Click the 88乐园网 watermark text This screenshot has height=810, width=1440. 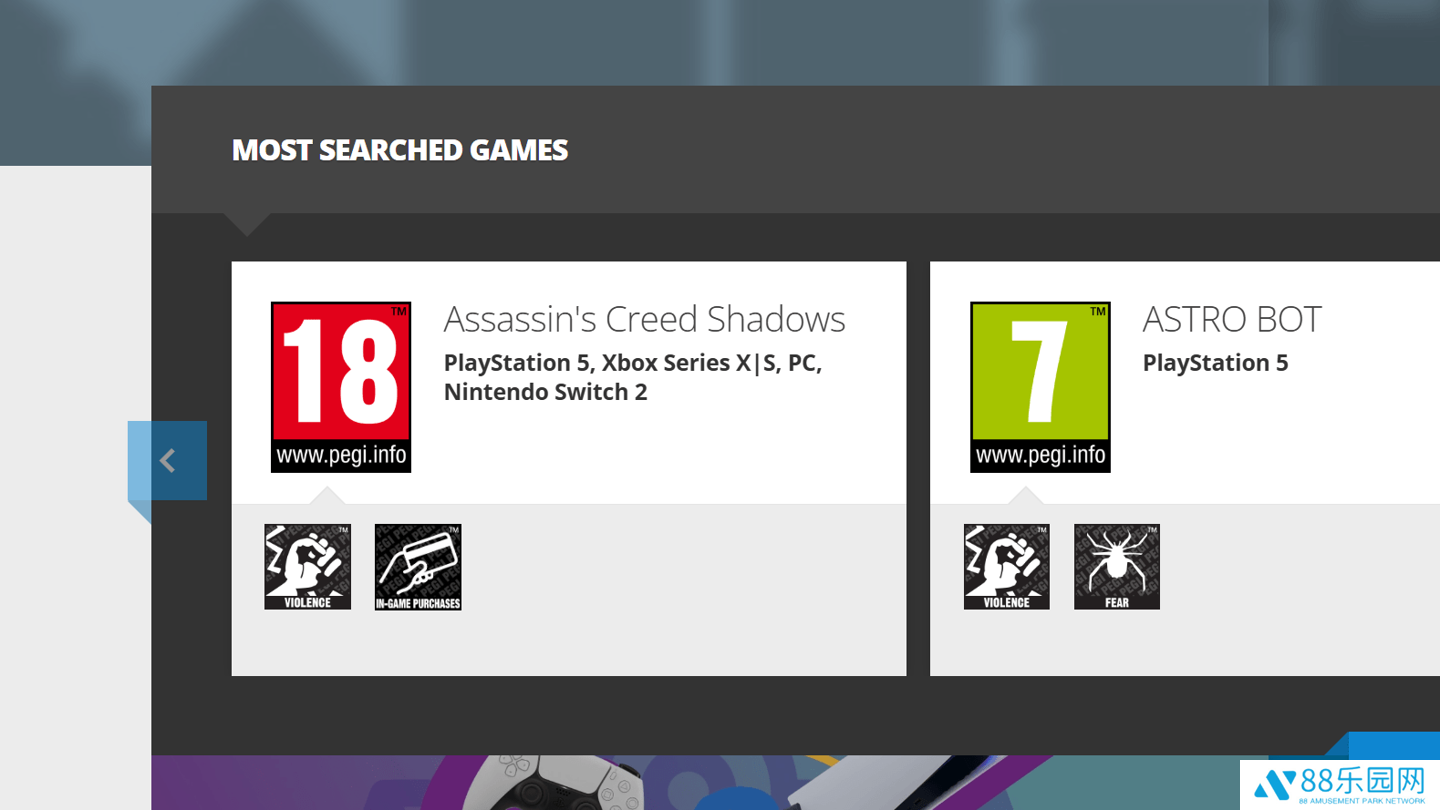(x=1362, y=781)
